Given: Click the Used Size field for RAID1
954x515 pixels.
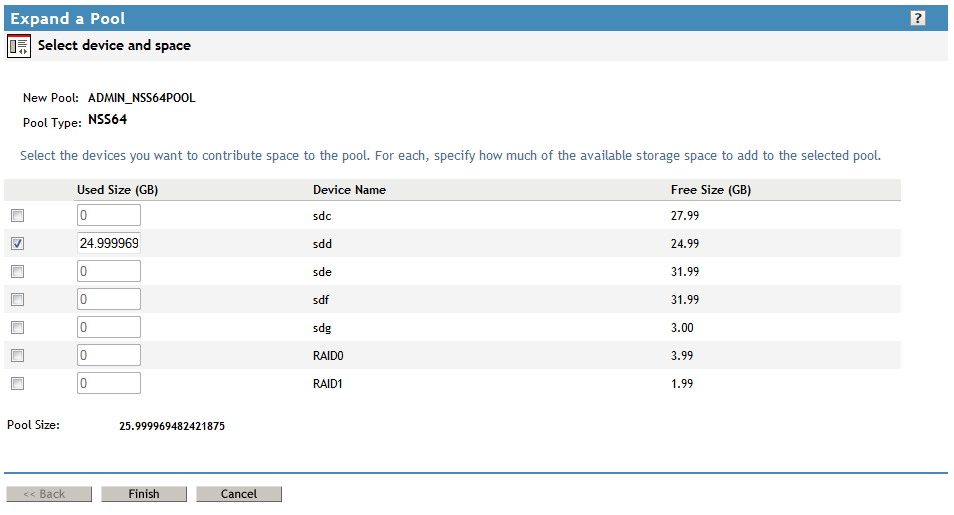Looking at the screenshot, I should (109, 383).
